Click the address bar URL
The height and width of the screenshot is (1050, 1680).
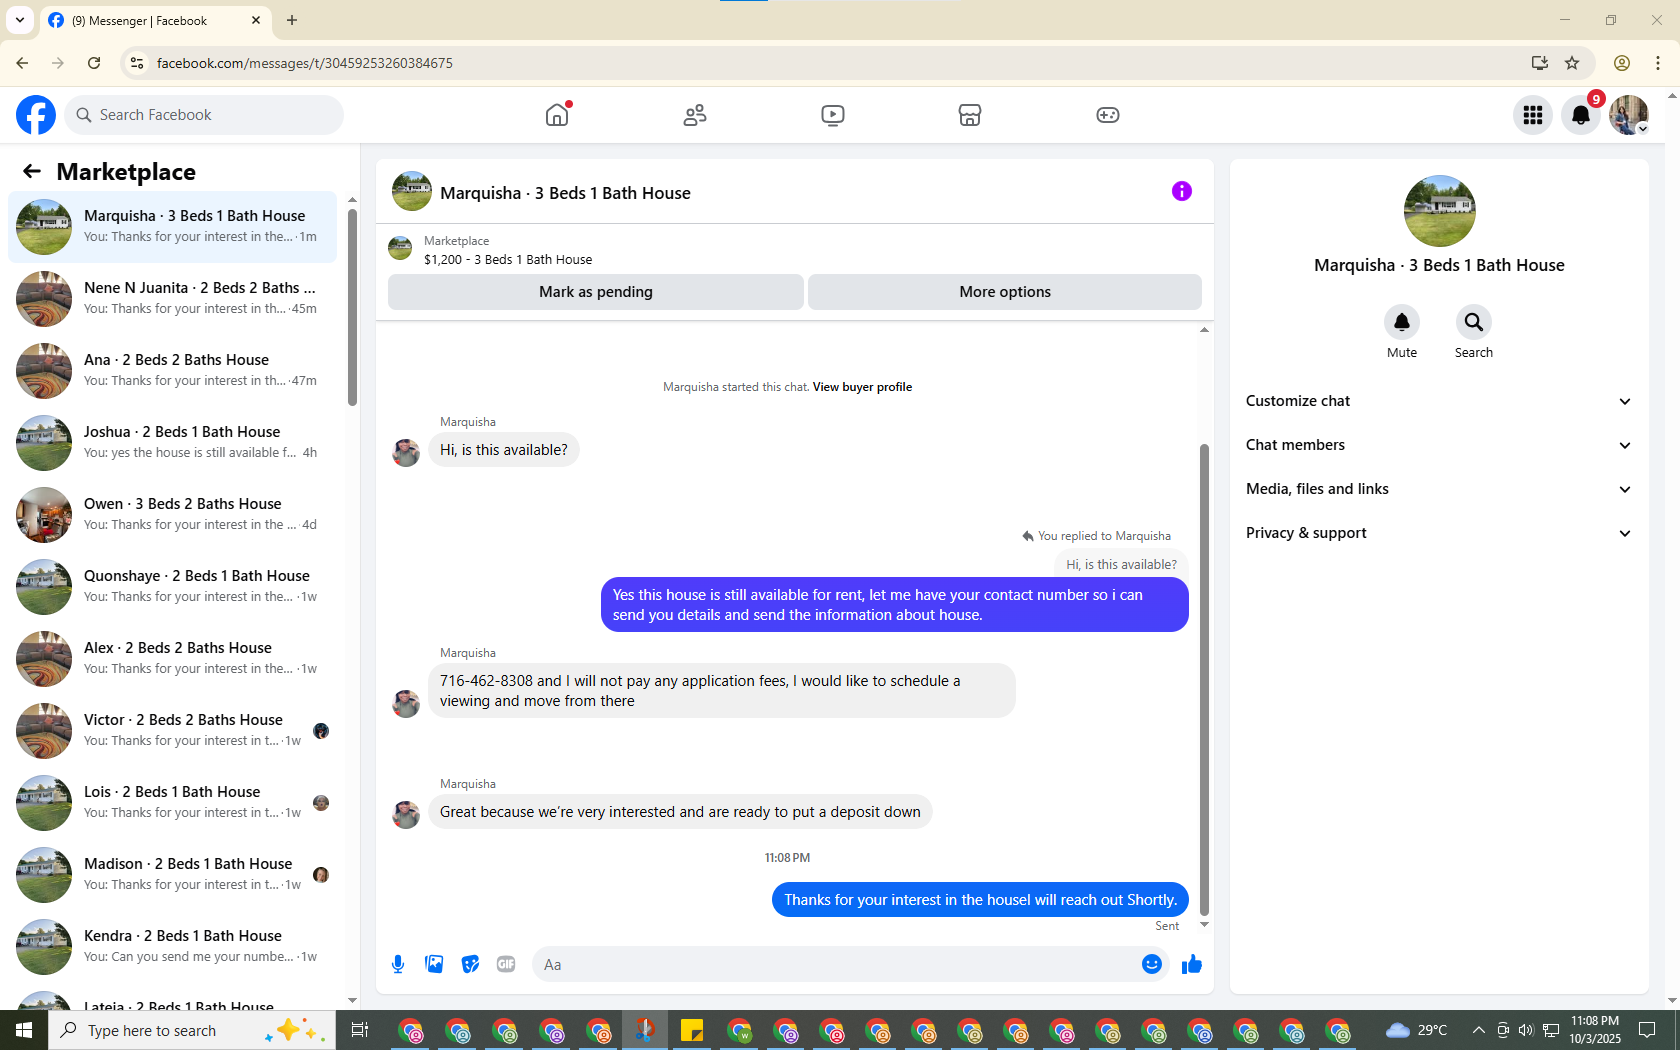point(305,63)
